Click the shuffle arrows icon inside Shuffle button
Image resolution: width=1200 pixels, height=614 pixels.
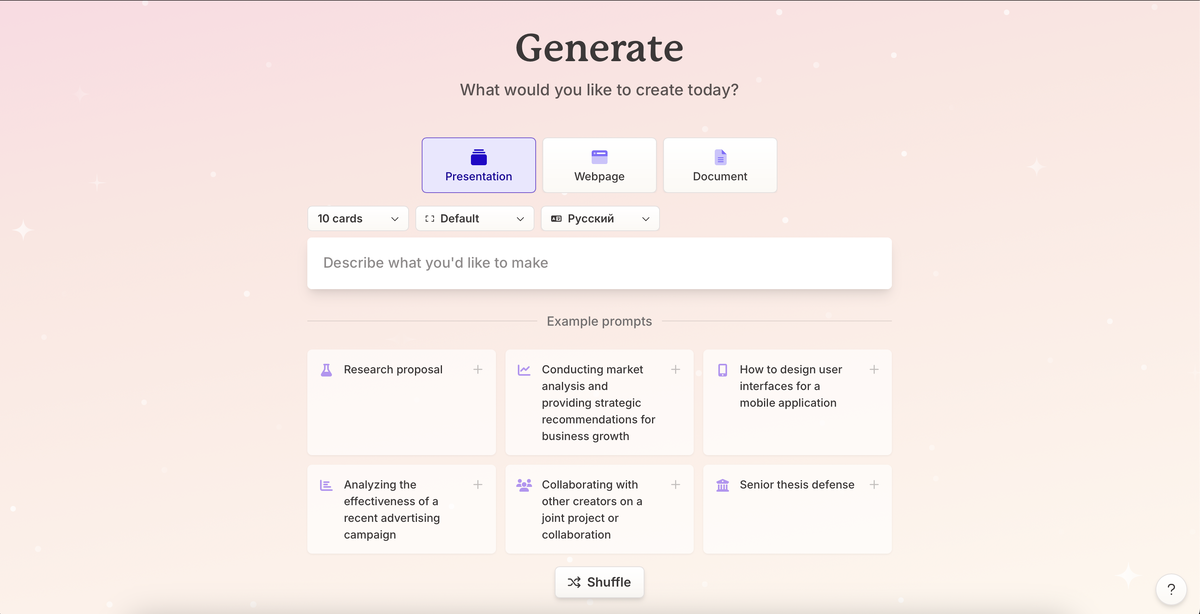575,581
